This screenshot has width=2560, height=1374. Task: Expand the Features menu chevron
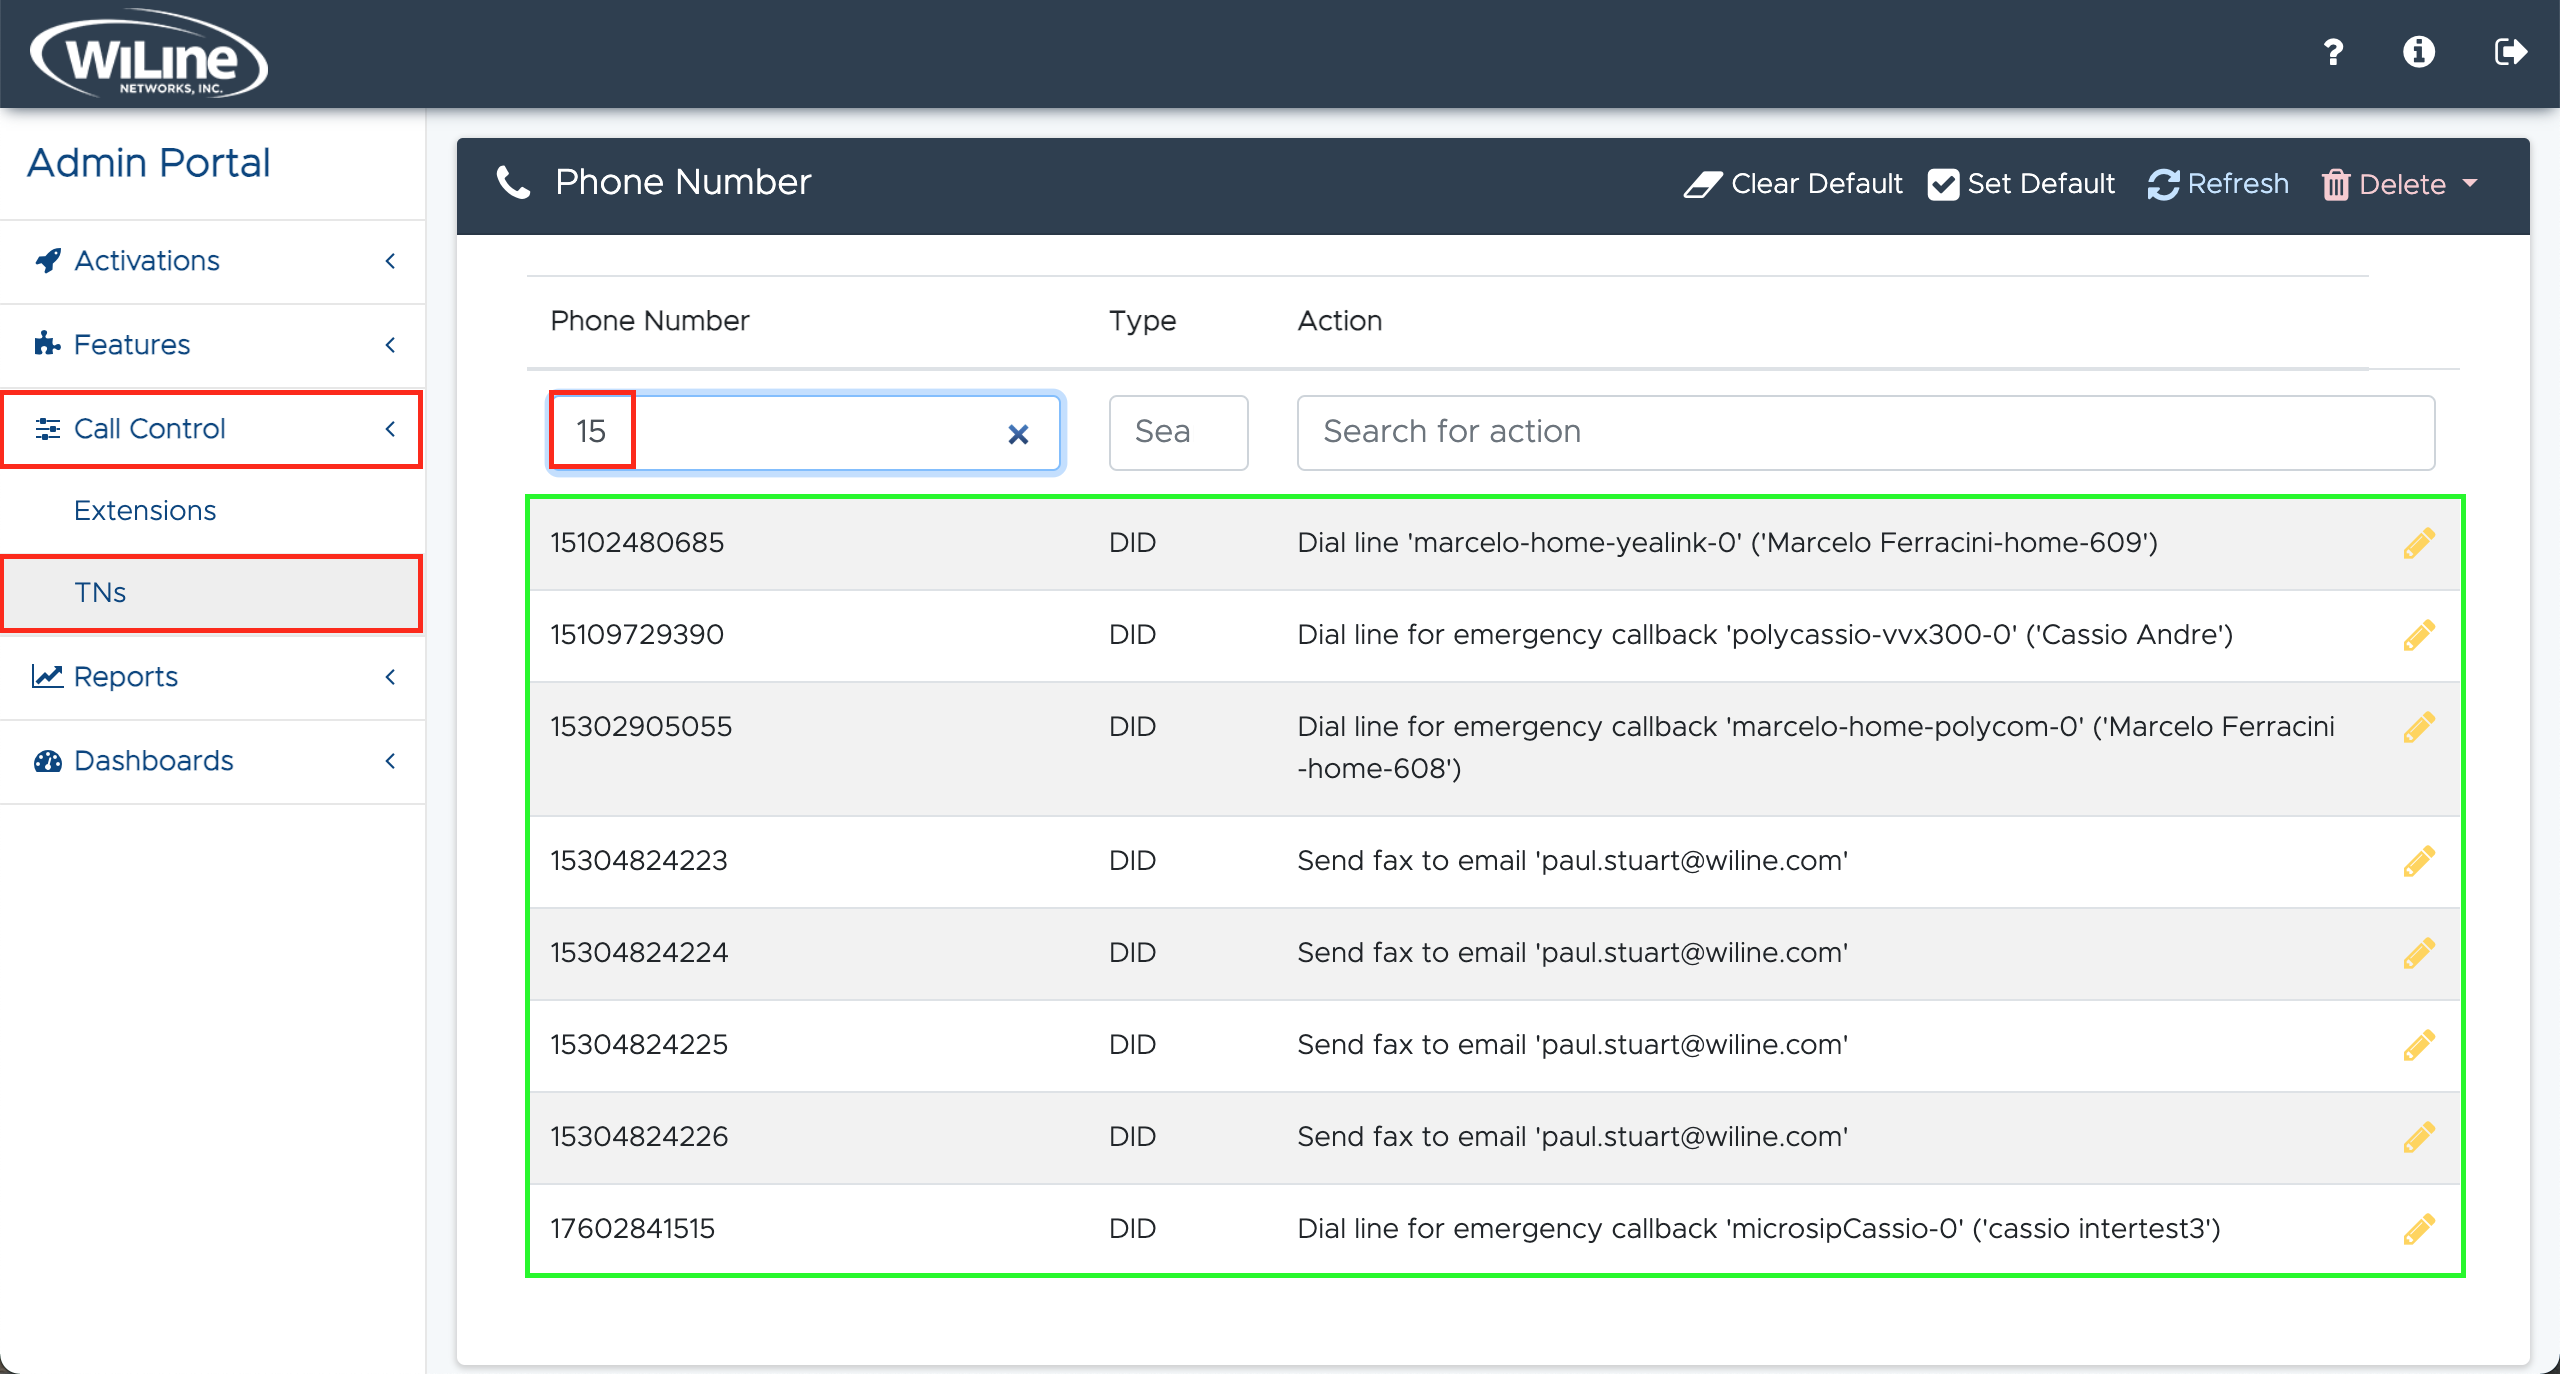pyautogui.click(x=390, y=345)
